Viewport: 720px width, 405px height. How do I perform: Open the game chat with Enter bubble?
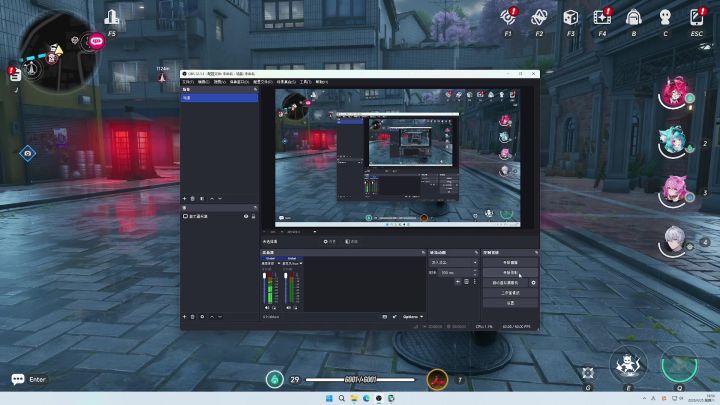pyautogui.click(x=18, y=379)
